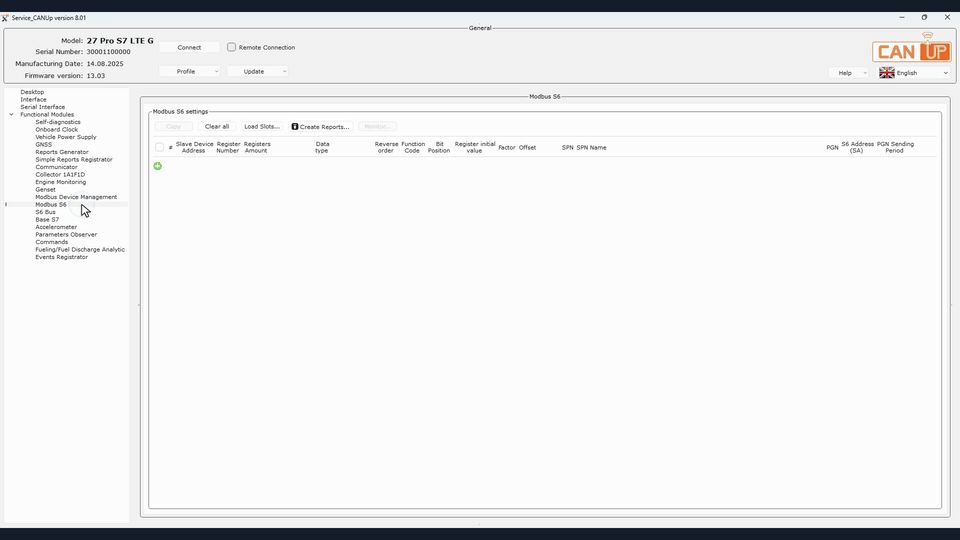Collapse the Functional Modules tree node
Screen dimensions: 960x540
coord(12,114)
